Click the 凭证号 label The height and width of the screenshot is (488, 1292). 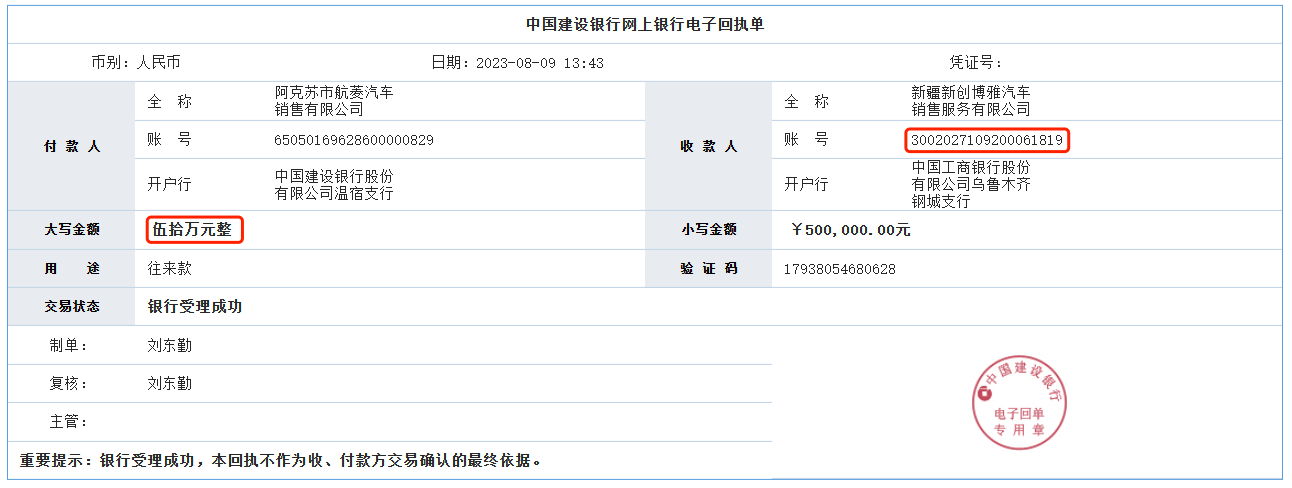tap(975, 62)
